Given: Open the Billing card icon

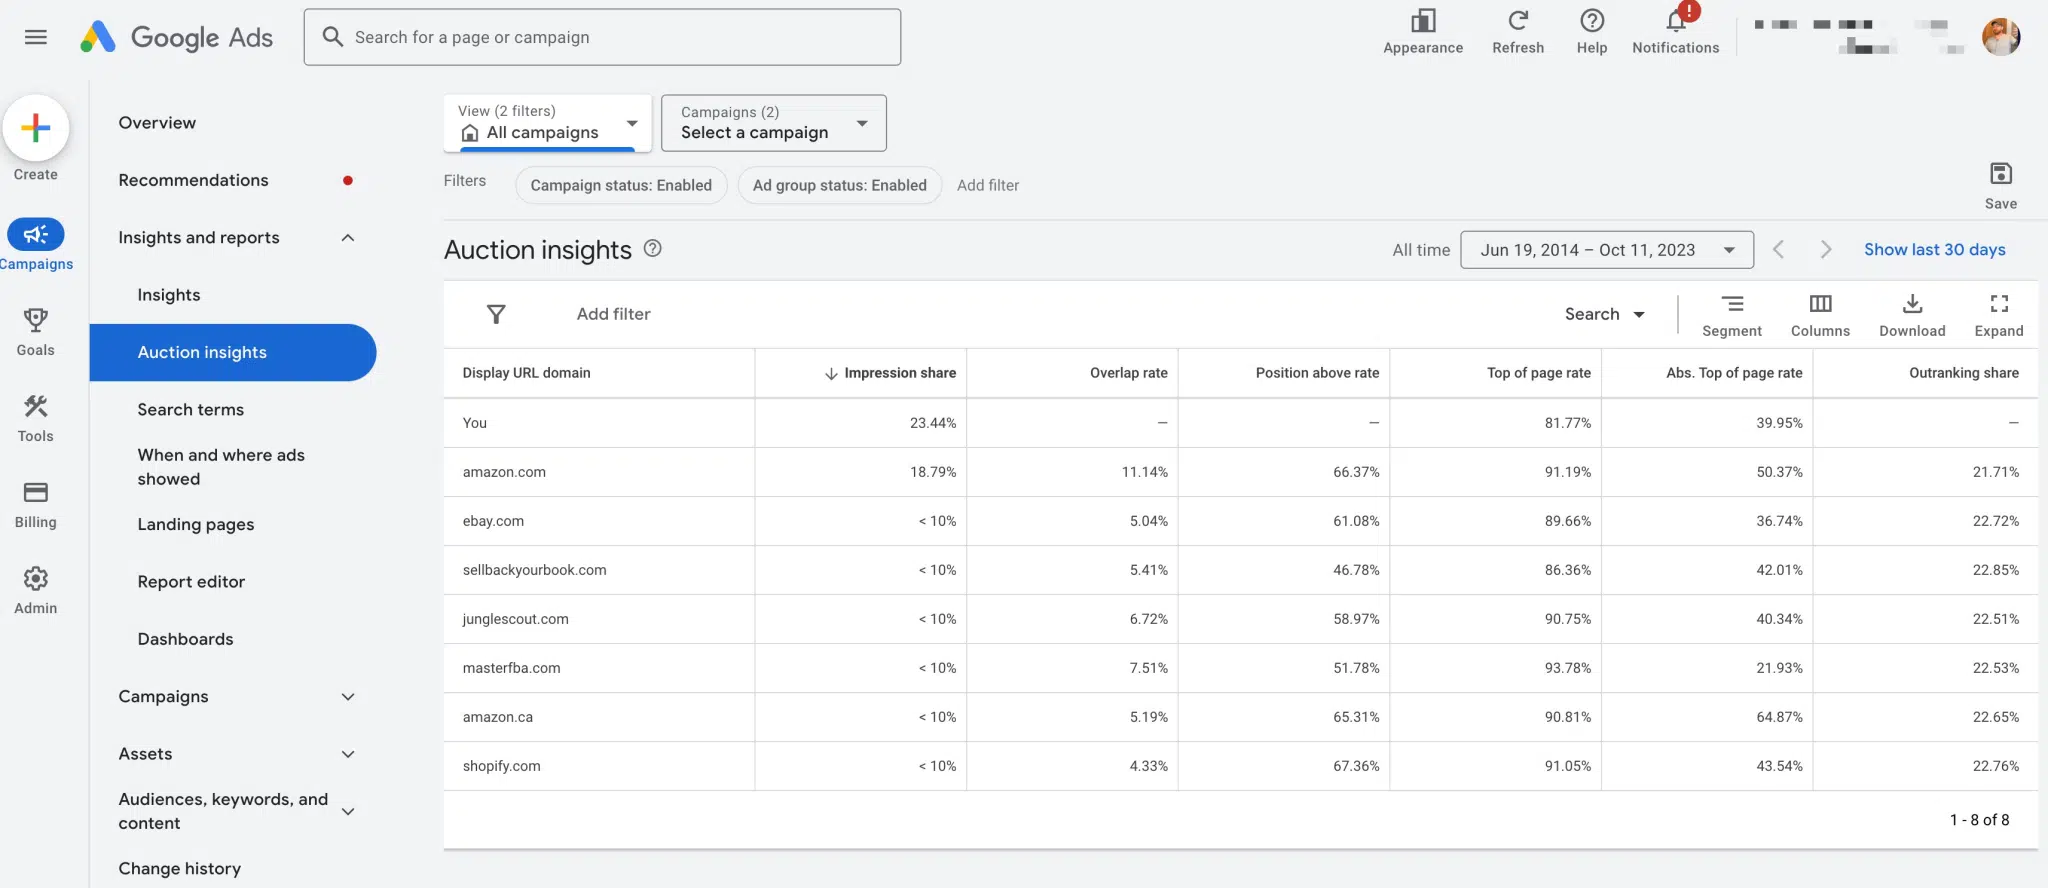Looking at the screenshot, I should [x=36, y=493].
